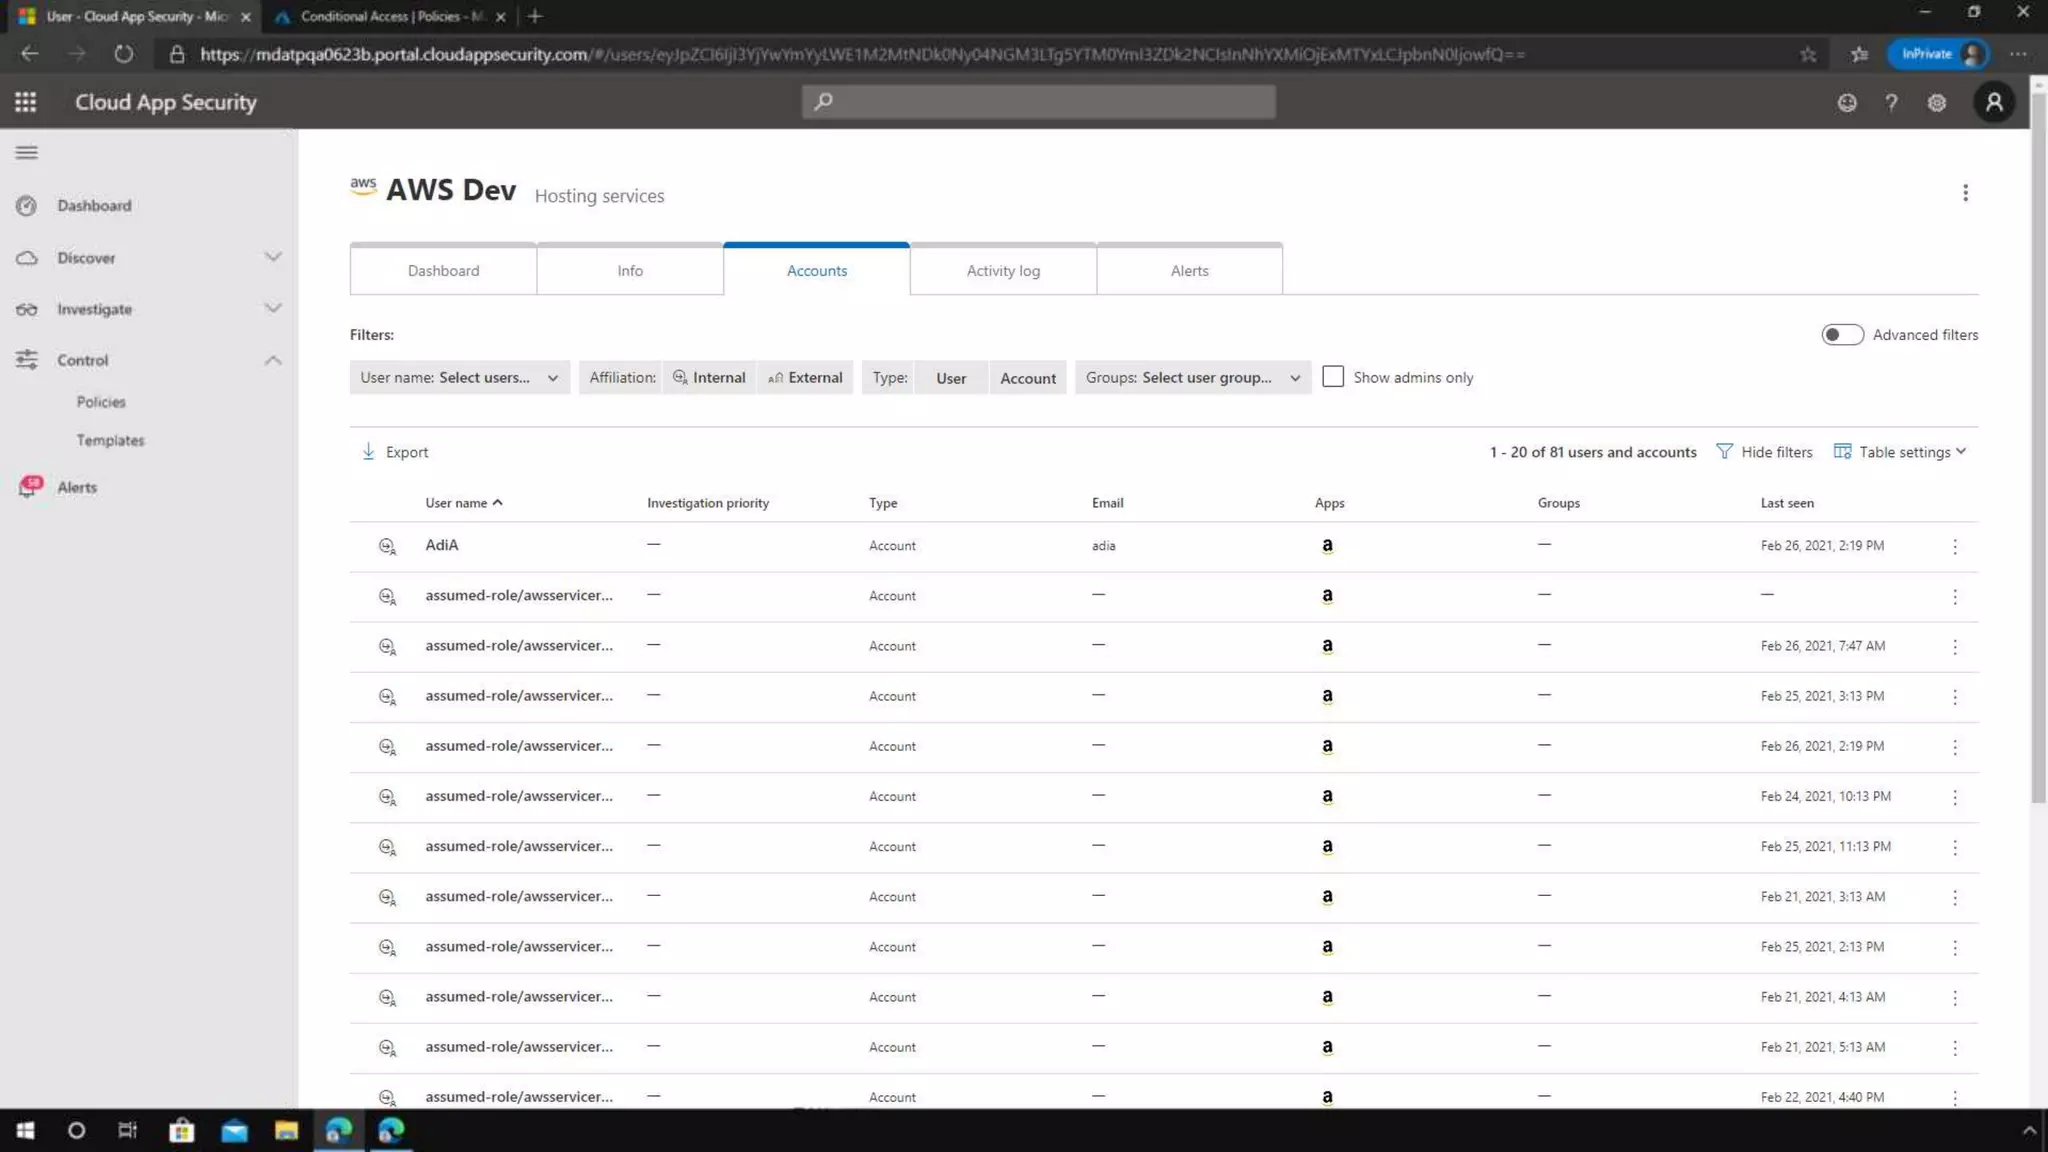Click the Alerts bell icon in sidebar
Screen dimensions: 2048x1152
point(29,487)
